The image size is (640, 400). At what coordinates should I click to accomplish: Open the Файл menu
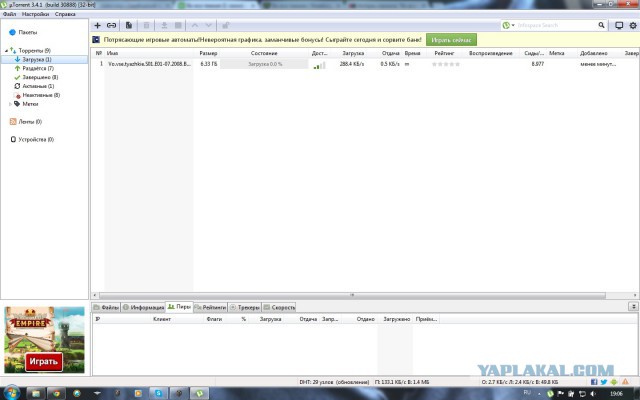tap(9, 15)
